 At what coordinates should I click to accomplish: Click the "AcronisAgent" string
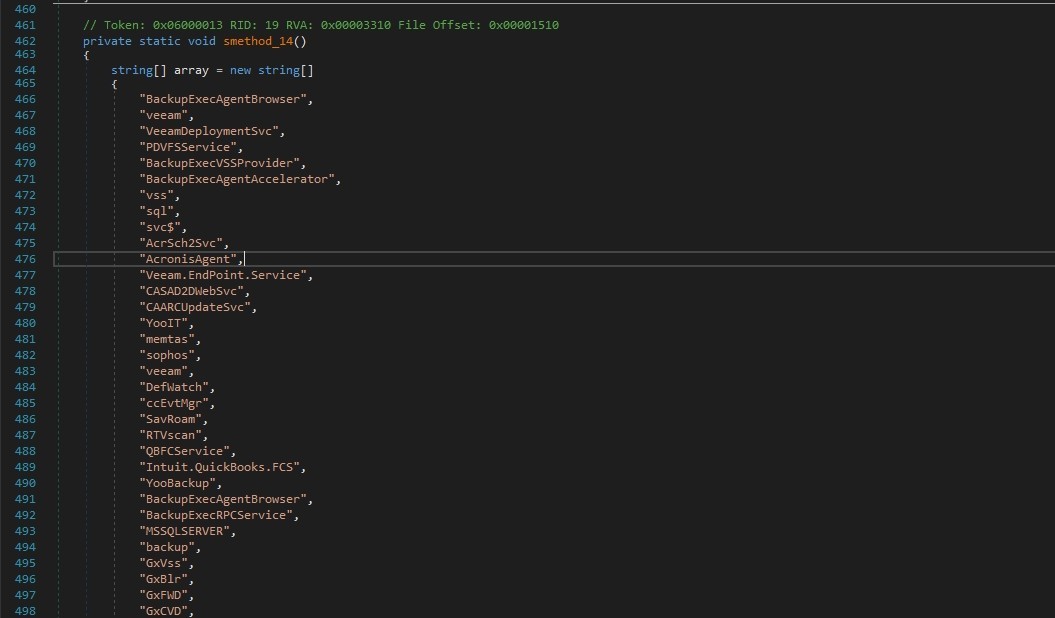[188, 259]
